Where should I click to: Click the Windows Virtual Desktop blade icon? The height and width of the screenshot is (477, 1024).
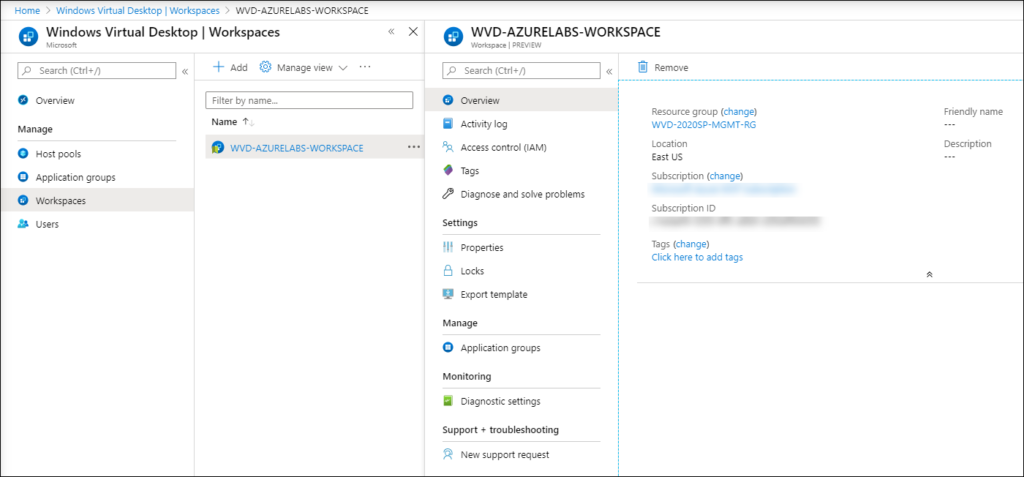click(x=28, y=37)
